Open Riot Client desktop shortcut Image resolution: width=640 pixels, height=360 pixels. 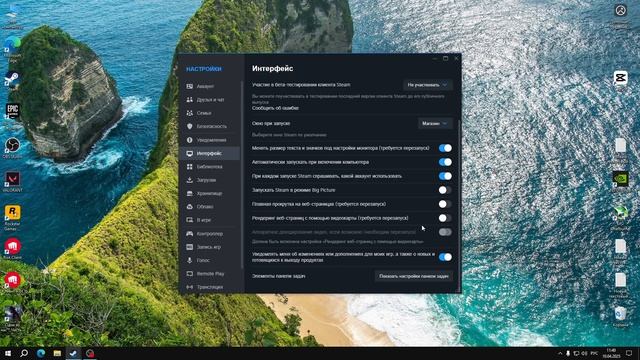[13, 249]
